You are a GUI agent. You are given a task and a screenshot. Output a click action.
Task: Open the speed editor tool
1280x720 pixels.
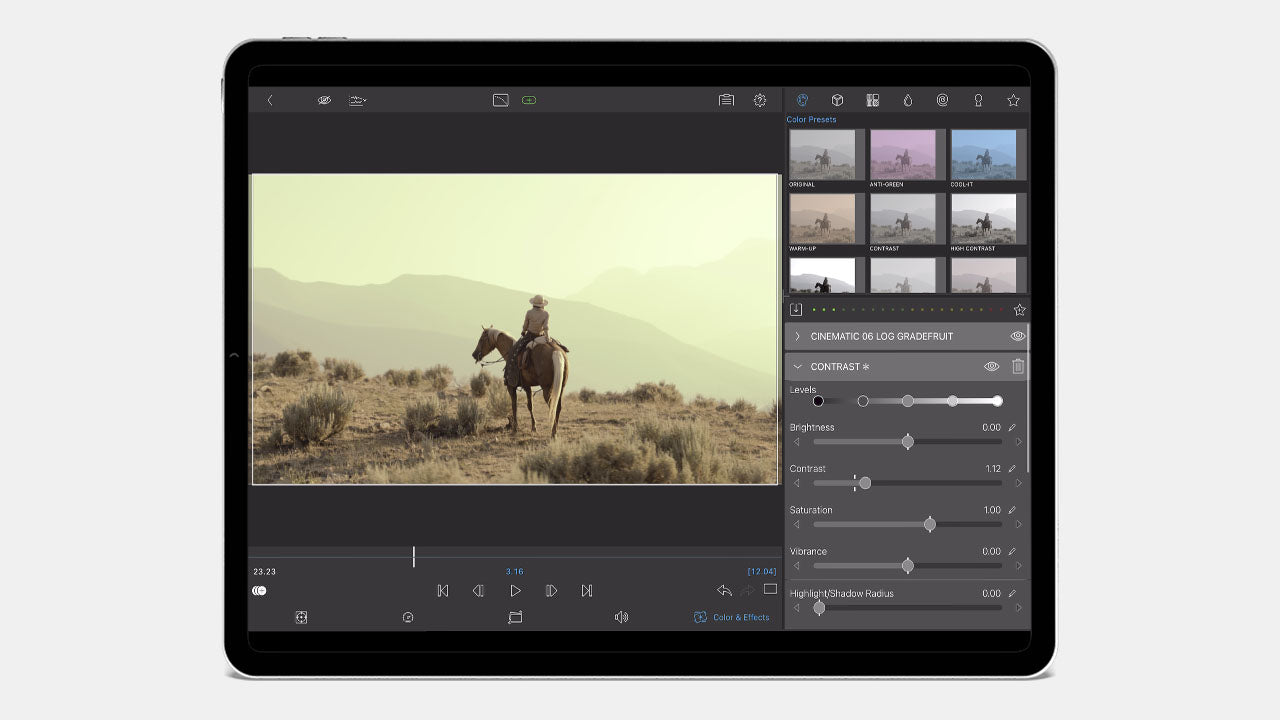coord(408,618)
